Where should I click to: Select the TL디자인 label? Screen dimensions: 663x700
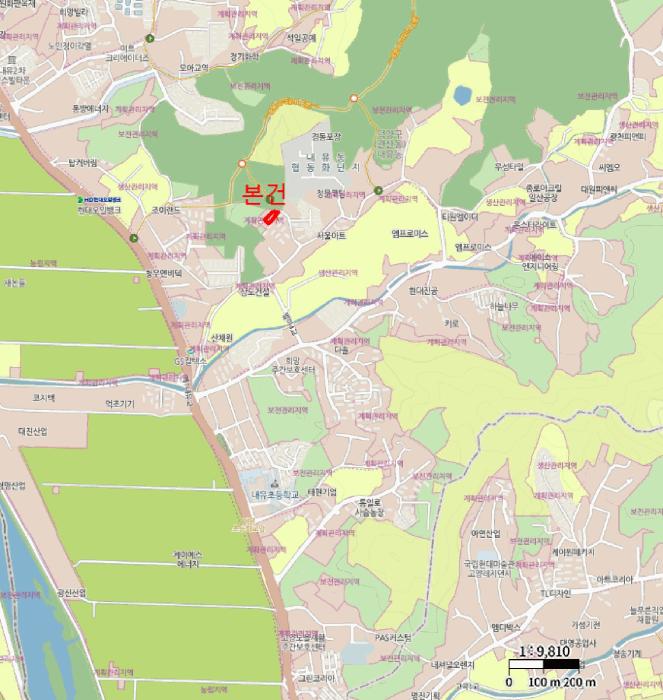coord(555,593)
